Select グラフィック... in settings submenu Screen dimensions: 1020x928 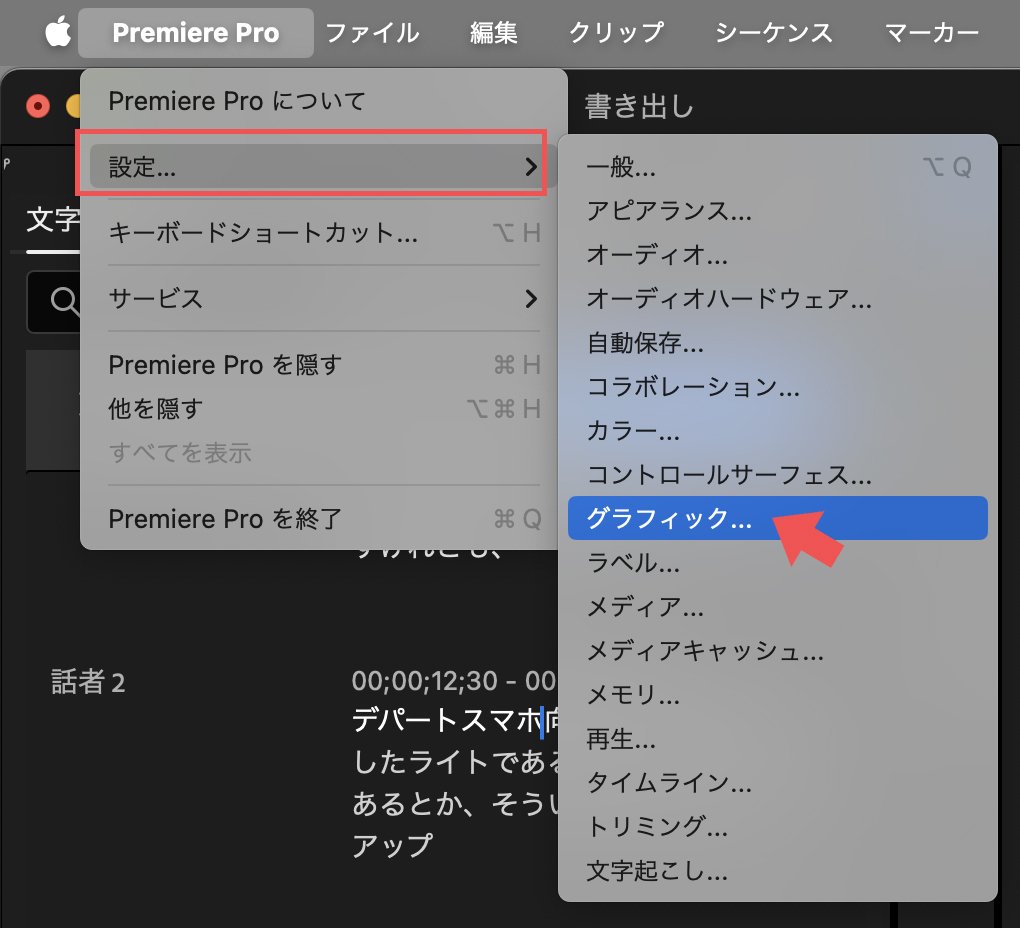pos(777,518)
